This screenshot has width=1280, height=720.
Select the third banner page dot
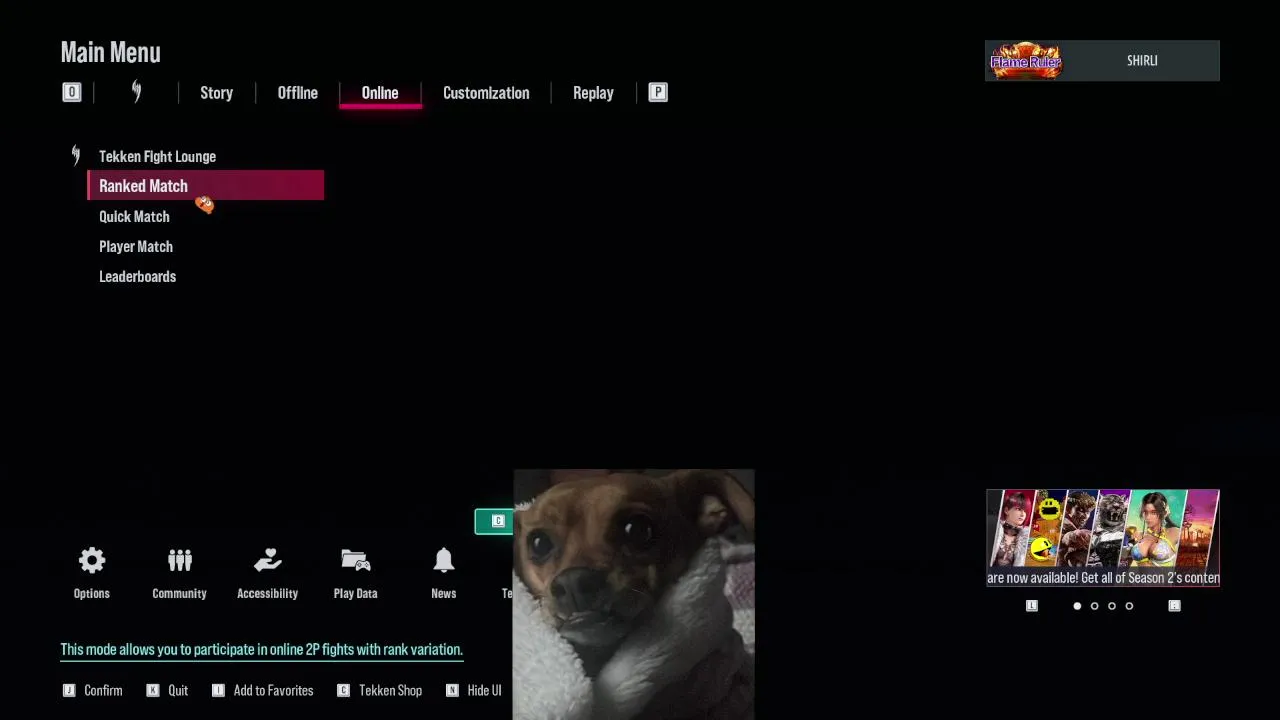coord(1111,605)
